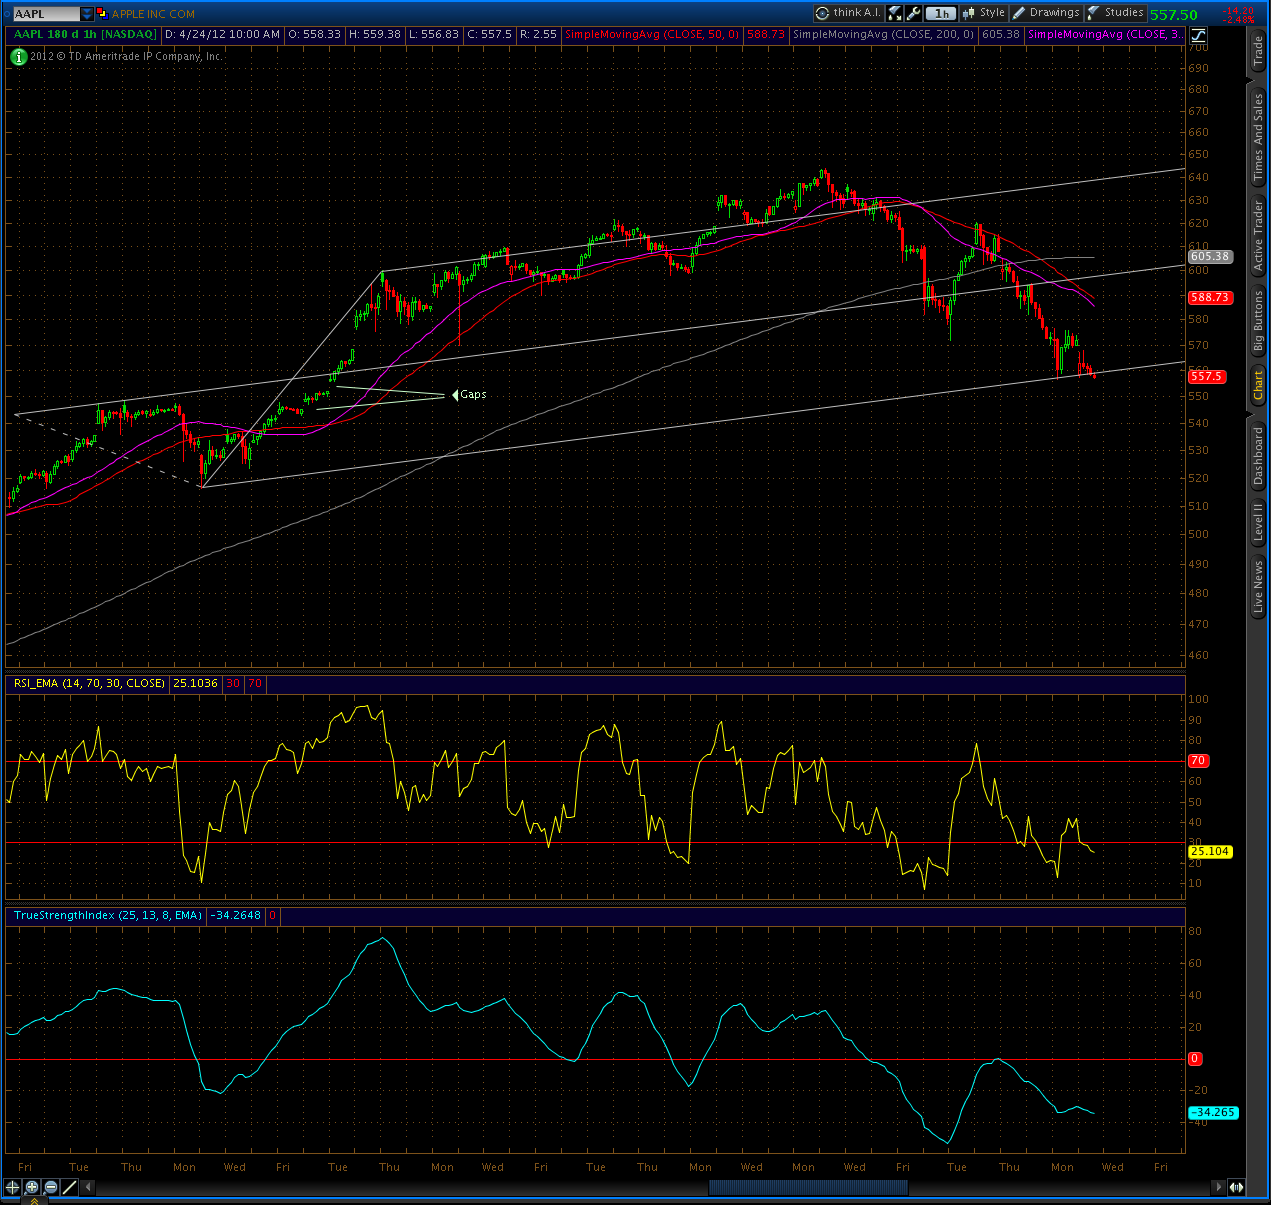Open the Drawings menu
1271x1205 pixels.
1046,13
